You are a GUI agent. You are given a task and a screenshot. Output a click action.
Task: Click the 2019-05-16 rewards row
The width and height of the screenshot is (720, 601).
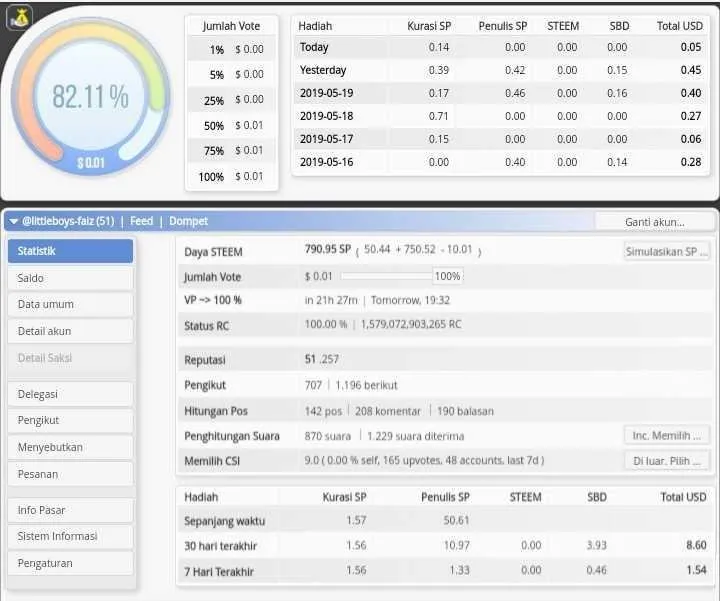(501, 162)
